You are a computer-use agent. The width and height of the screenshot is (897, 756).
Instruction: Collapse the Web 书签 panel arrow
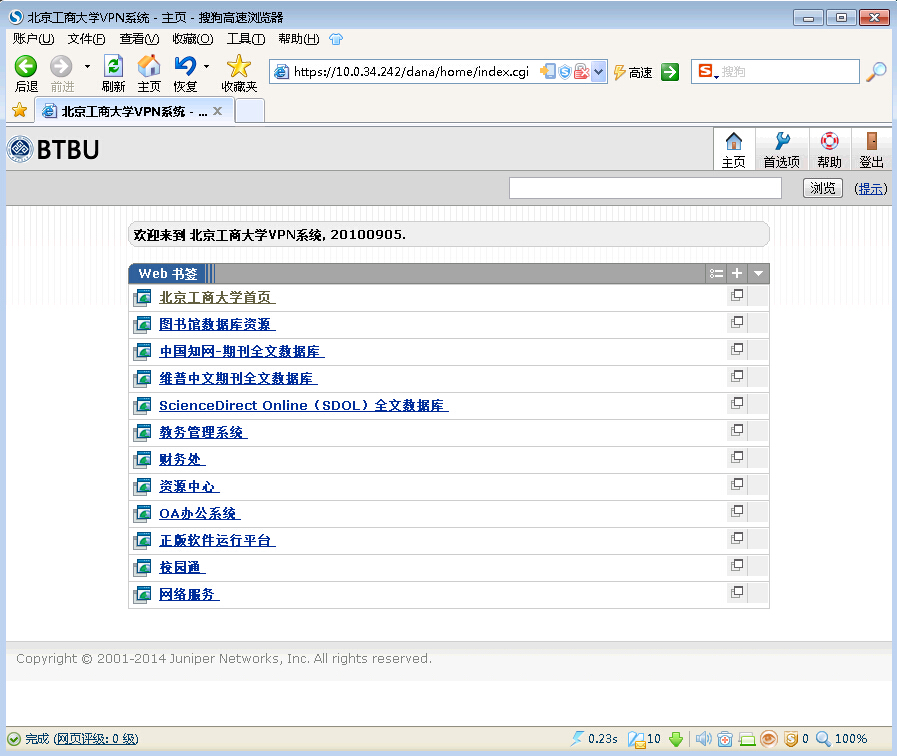(x=758, y=273)
